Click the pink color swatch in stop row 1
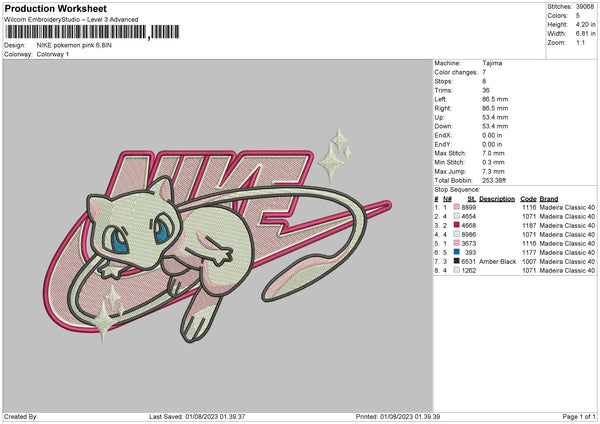 (x=457, y=207)
